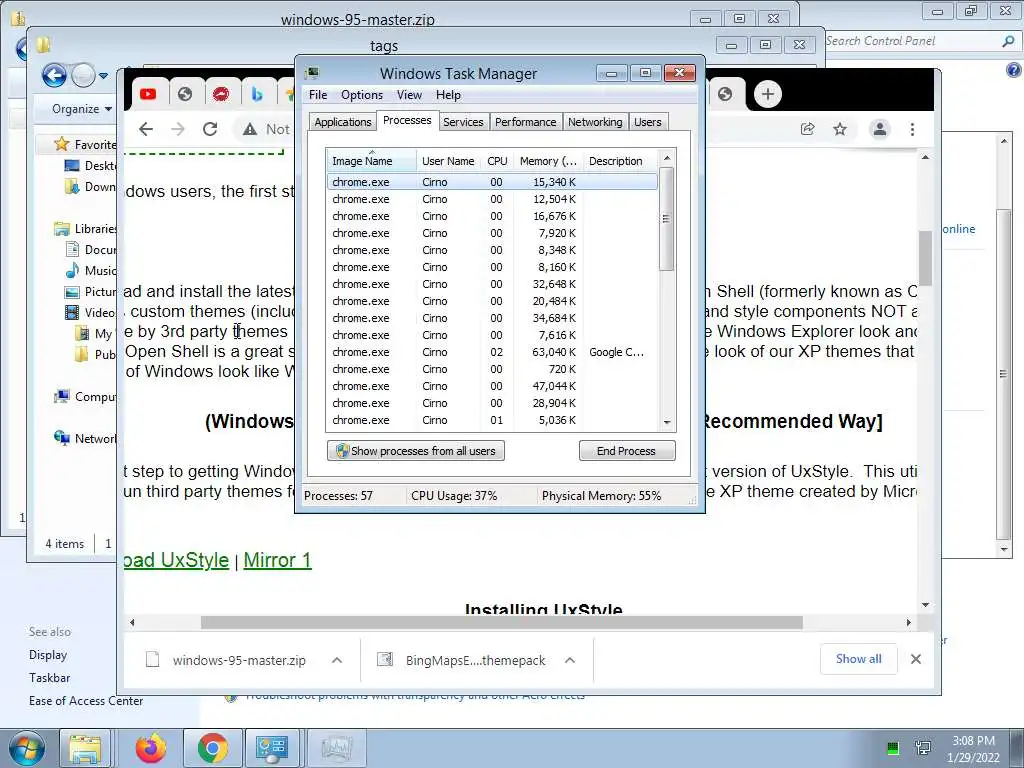The image size is (1024, 768).
Task: Expand the windows-95-master.zip download options
Action: [x=337, y=660]
